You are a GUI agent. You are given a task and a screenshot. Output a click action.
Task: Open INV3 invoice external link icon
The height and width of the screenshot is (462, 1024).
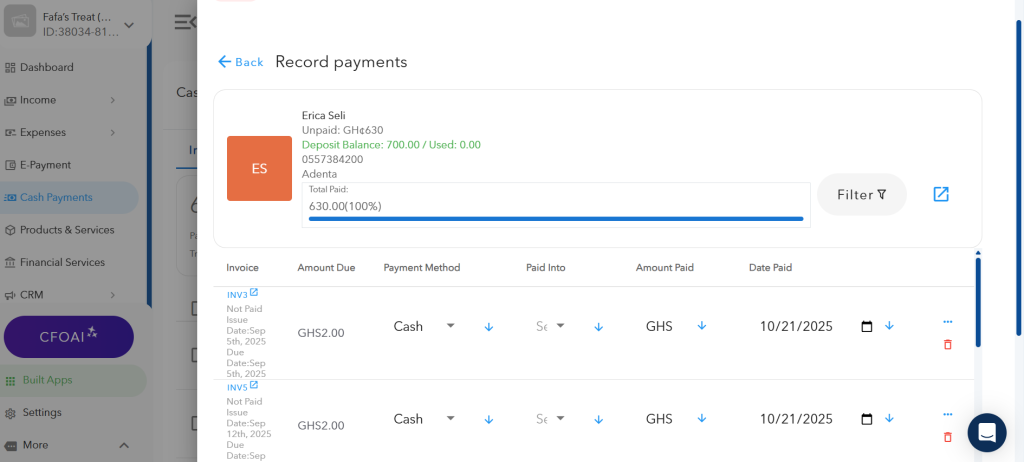tap(254, 293)
